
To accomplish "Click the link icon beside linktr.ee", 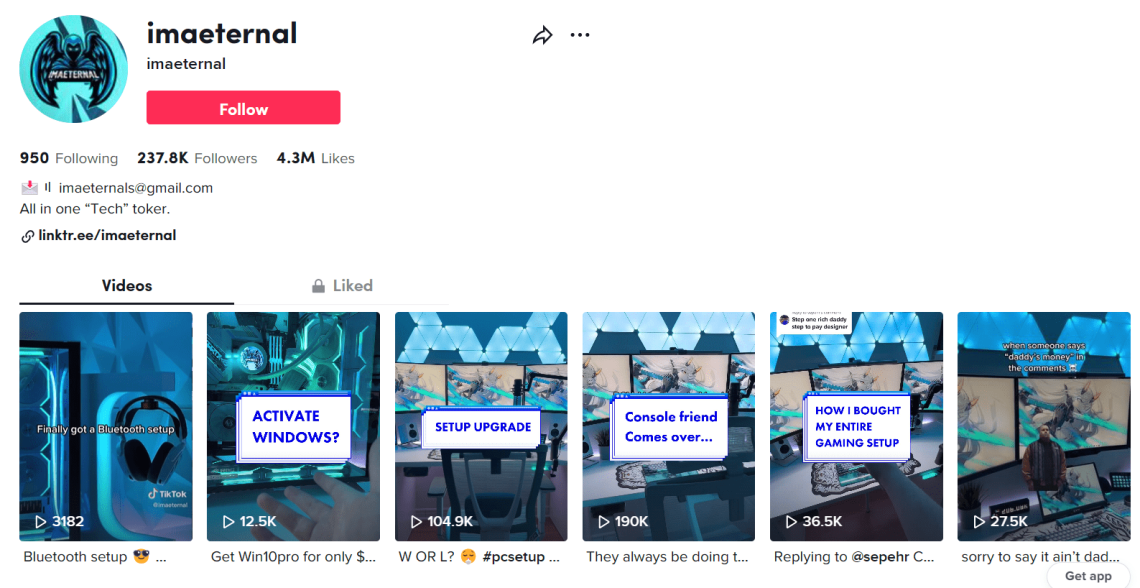I will click(28, 235).
